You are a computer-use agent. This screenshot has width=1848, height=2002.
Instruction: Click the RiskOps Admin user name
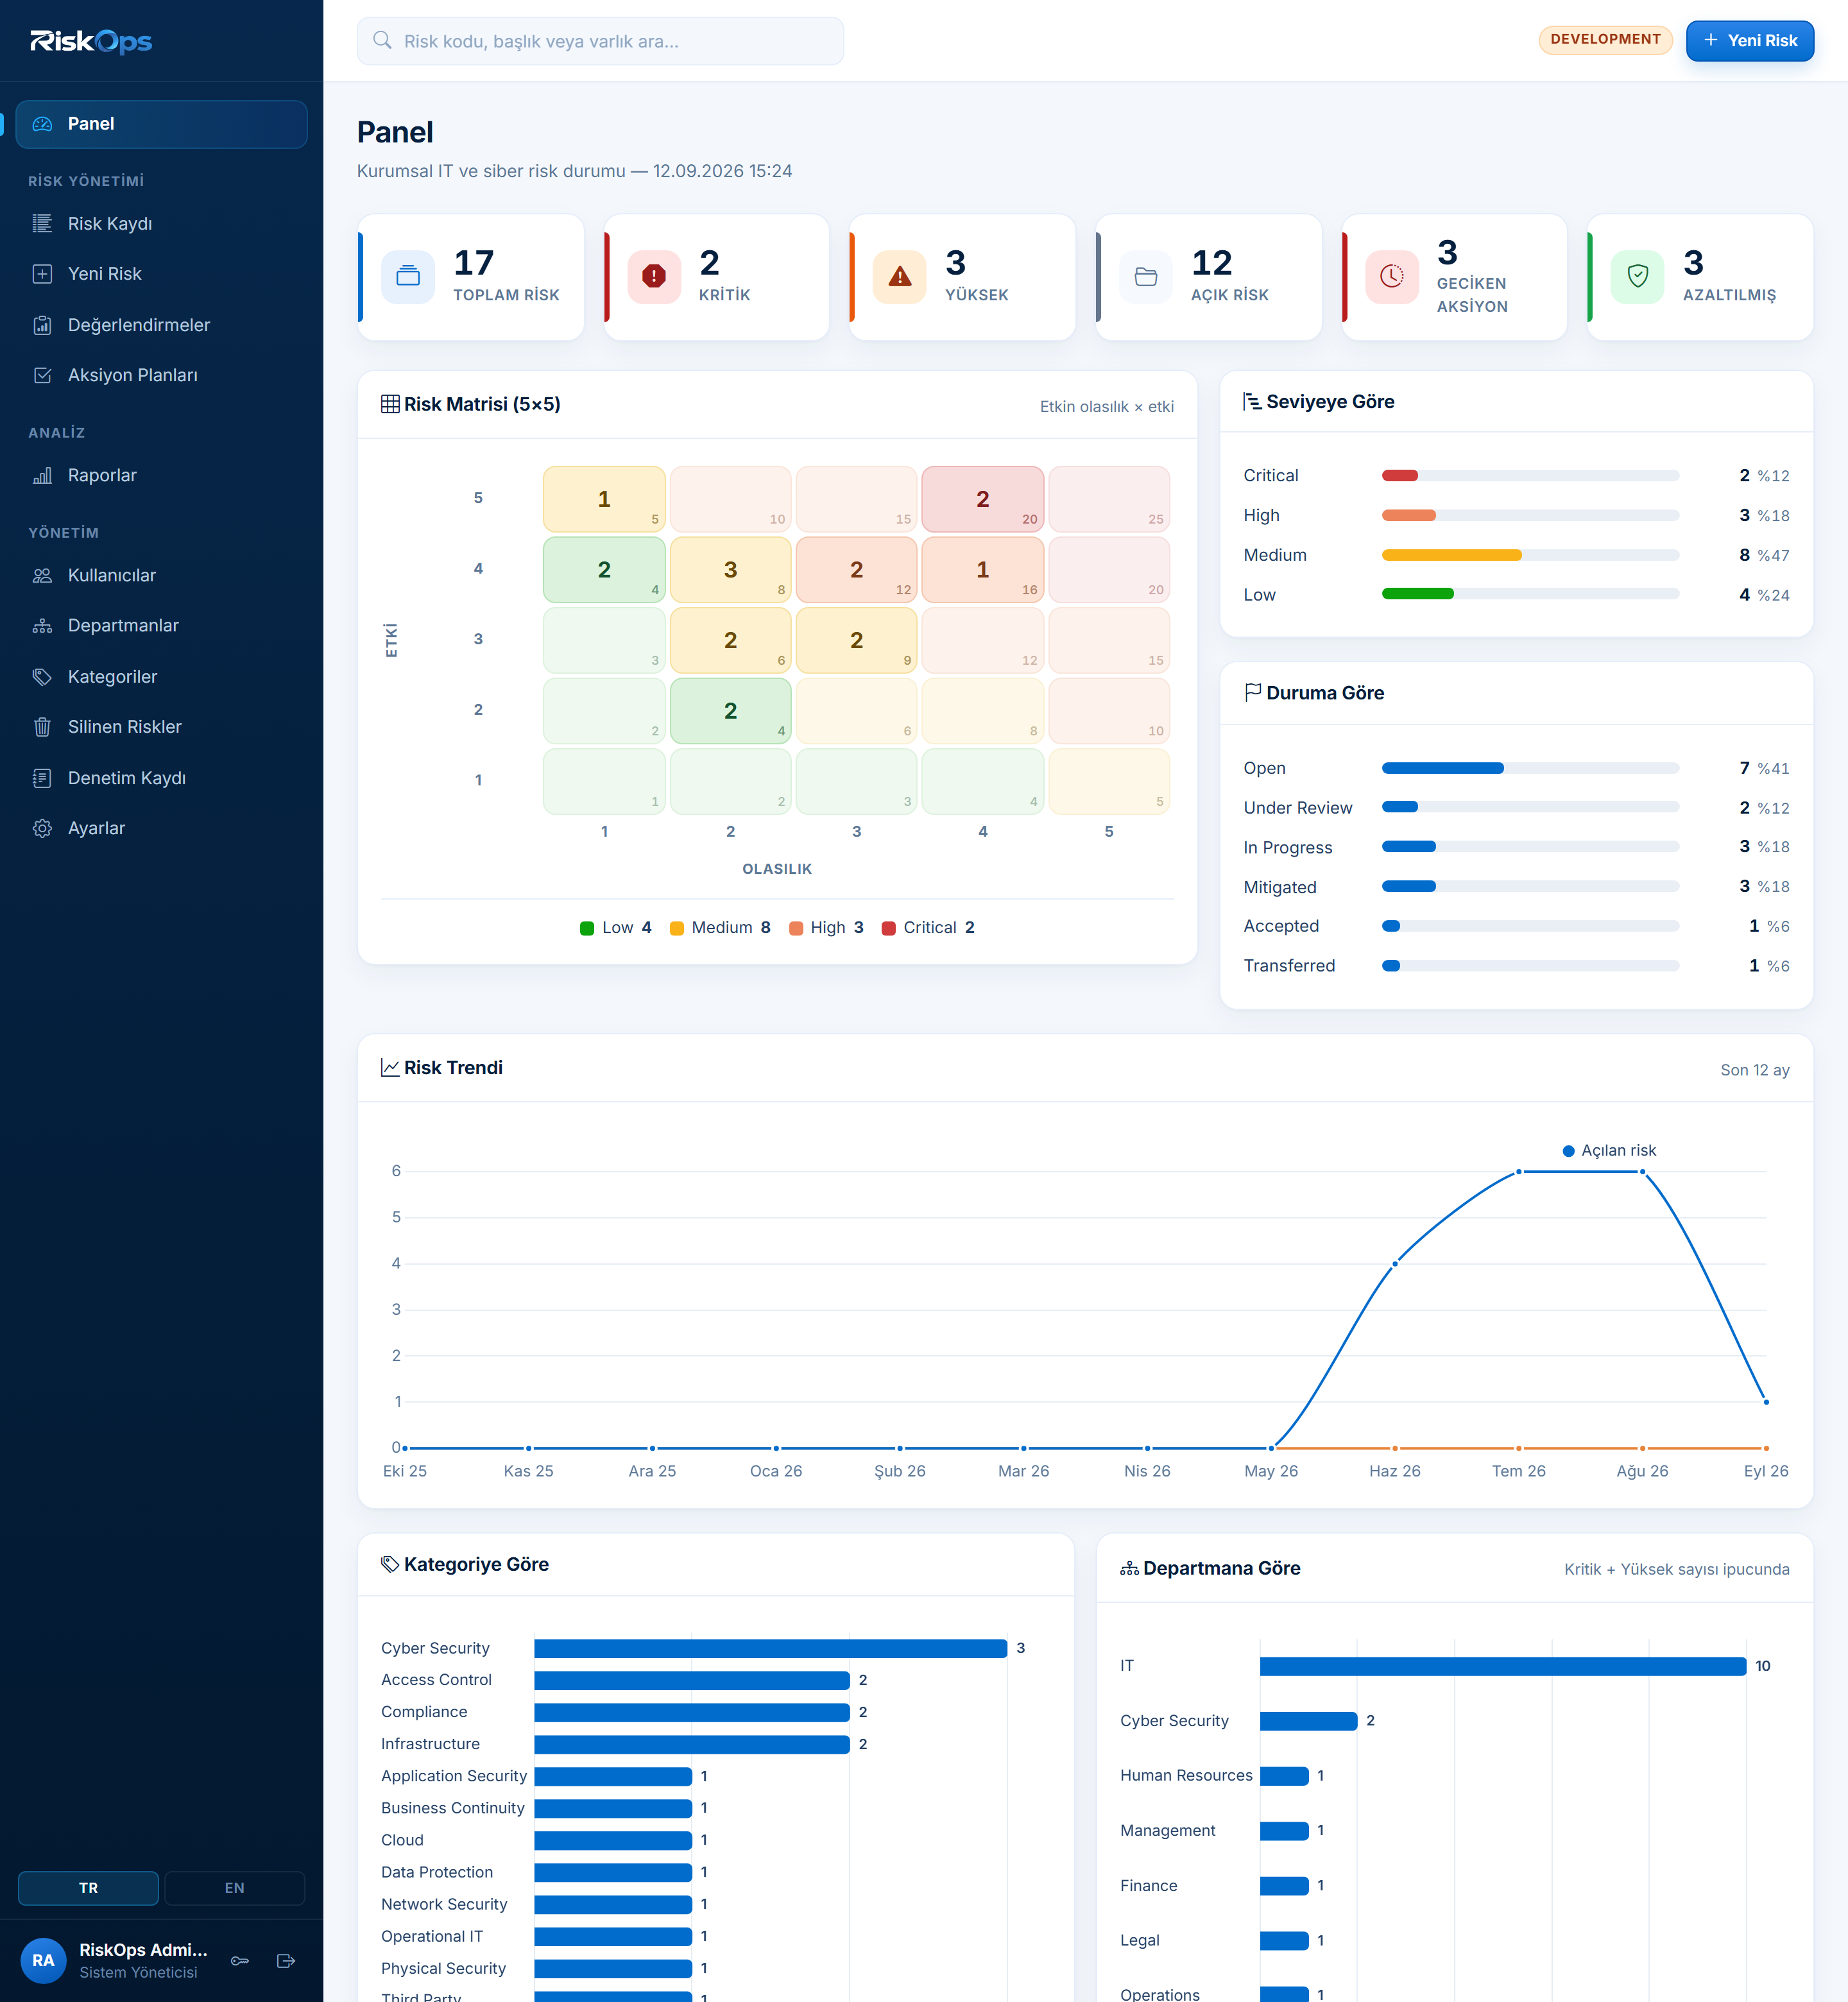coord(143,1950)
